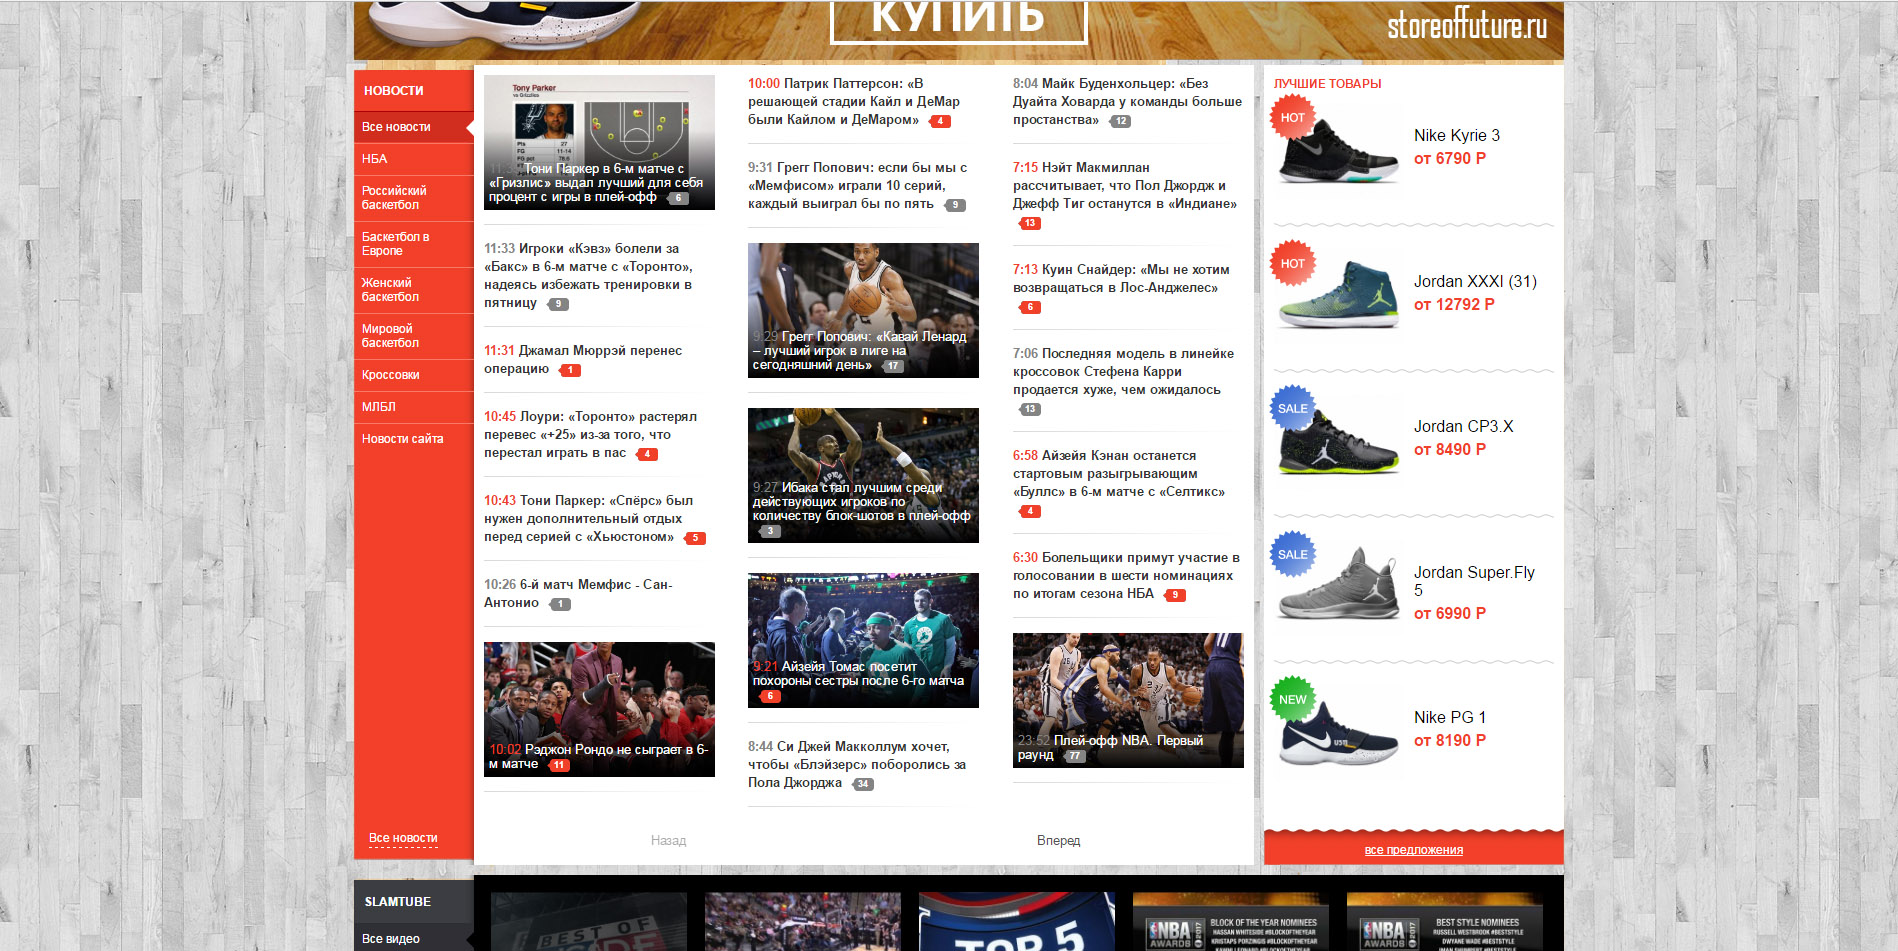1898x951 pixels.
Task: Open МЛБЛ section
Action: tap(379, 407)
